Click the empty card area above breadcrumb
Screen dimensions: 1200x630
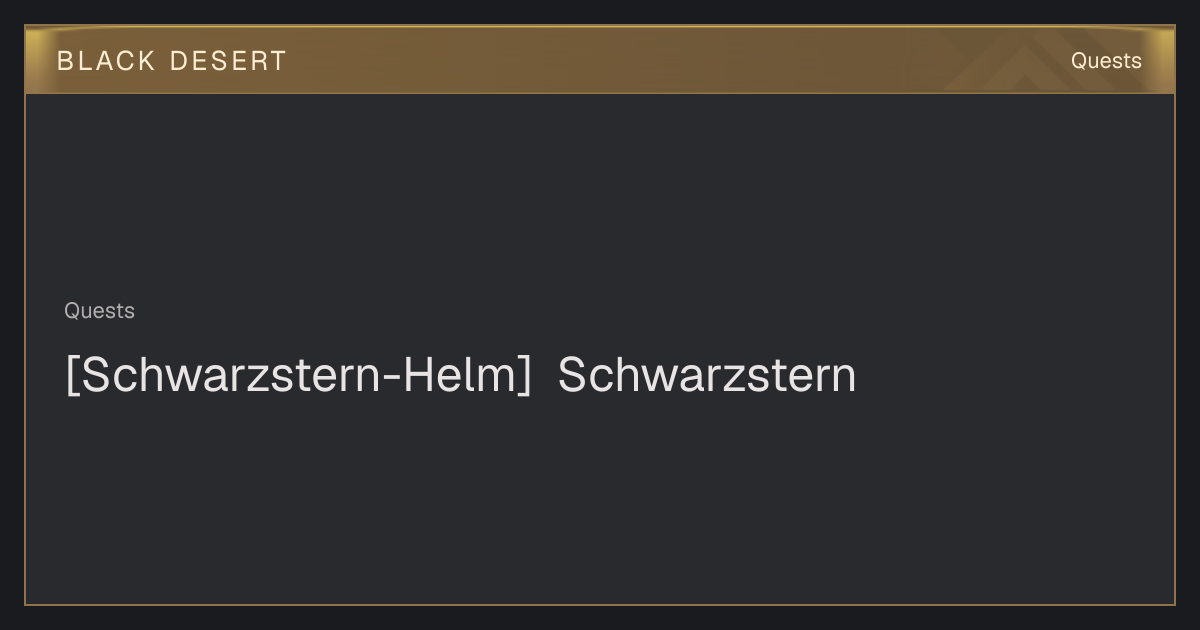coord(600,195)
